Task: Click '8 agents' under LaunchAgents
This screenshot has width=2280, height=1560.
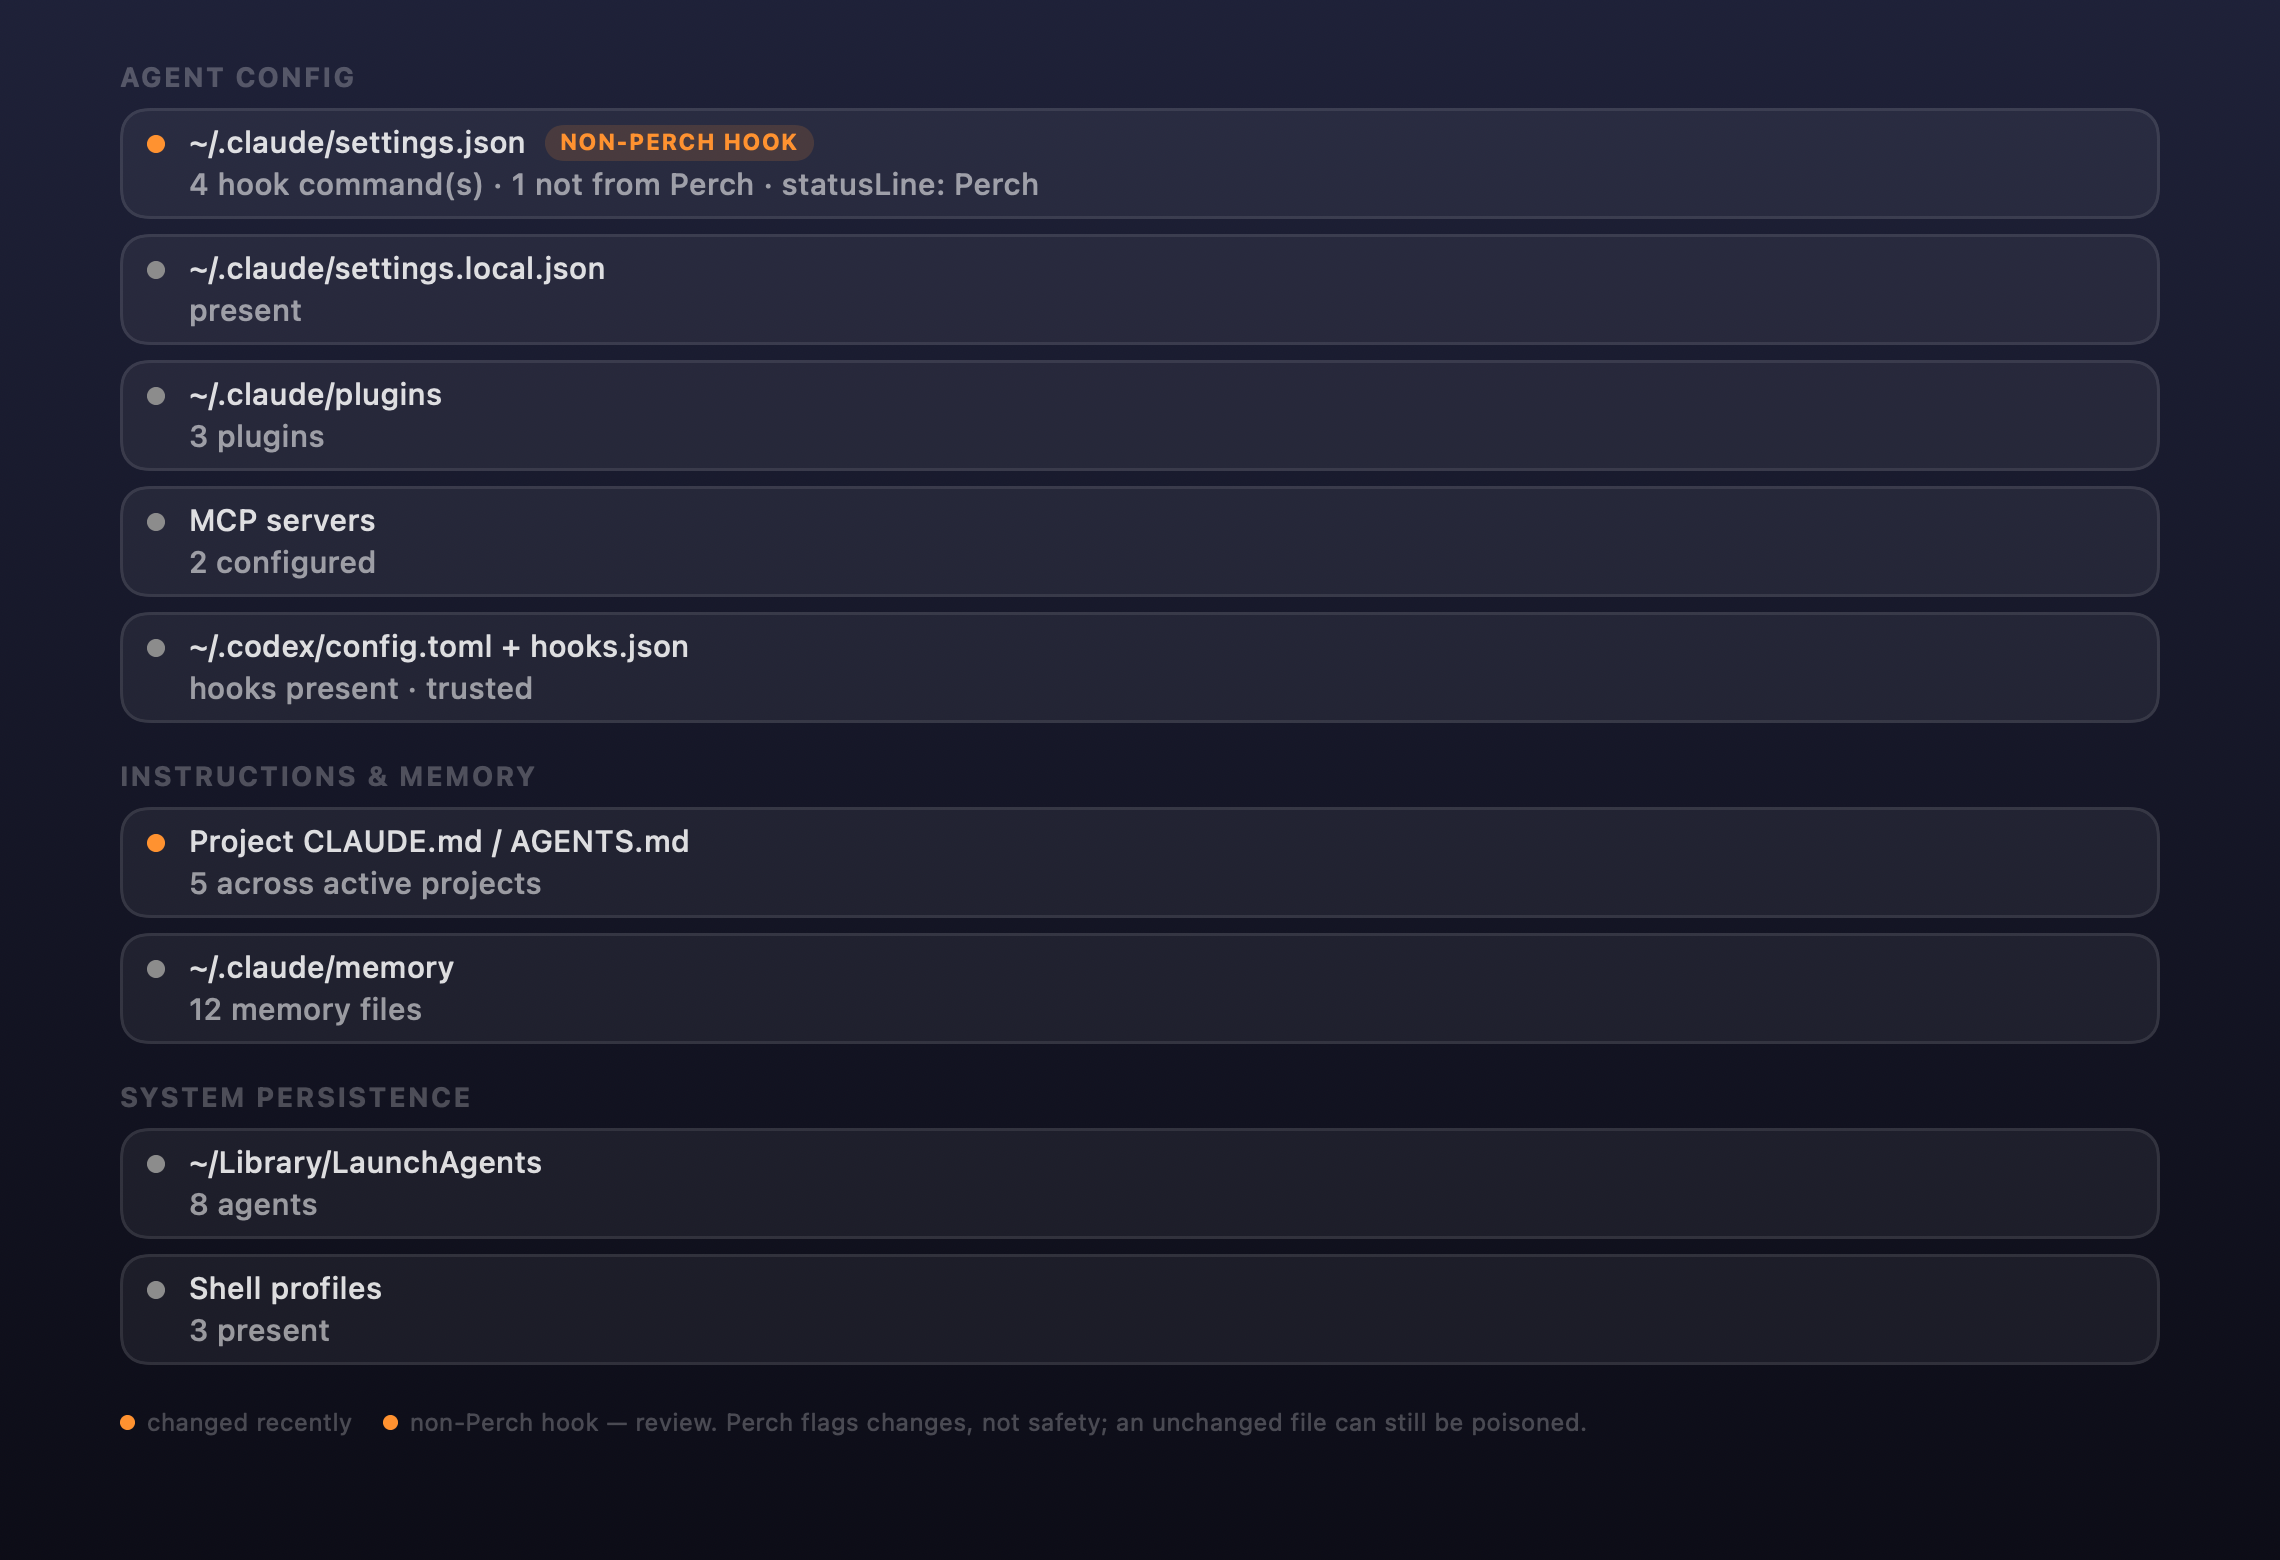Action: (x=253, y=1205)
